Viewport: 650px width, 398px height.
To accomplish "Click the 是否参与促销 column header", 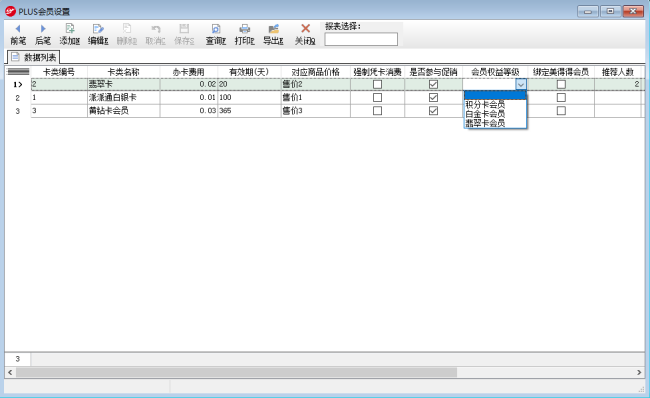I will click(433, 72).
